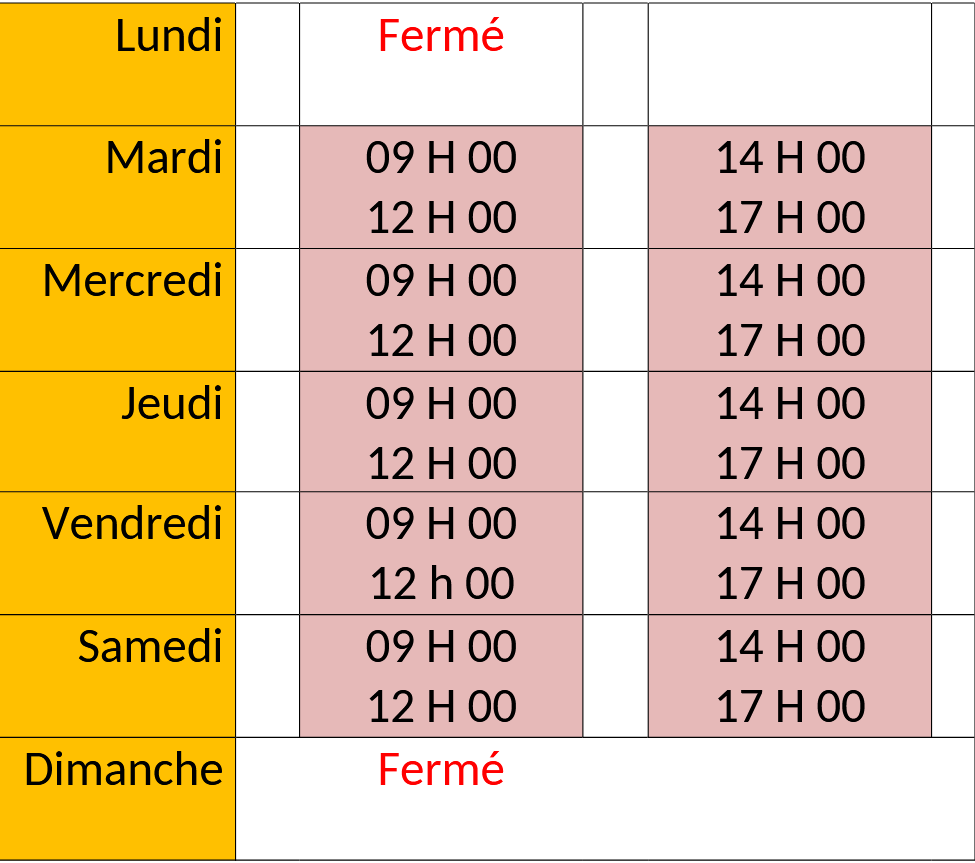Select Mercredi morning closing time 12 H 00
This screenshot has width=975, height=863.
pyautogui.click(x=441, y=341)
